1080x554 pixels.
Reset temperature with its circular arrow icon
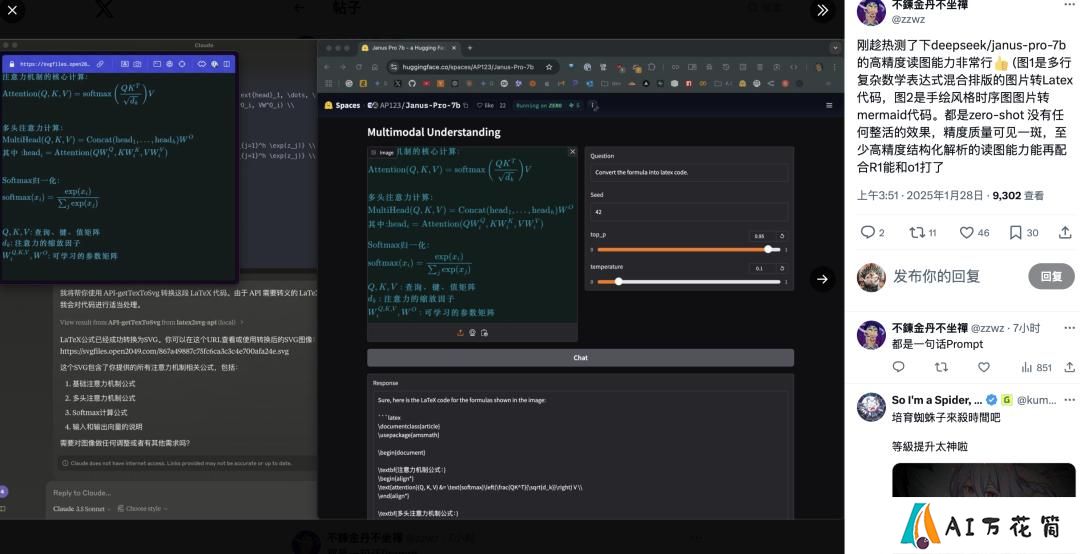coord(782,268)
